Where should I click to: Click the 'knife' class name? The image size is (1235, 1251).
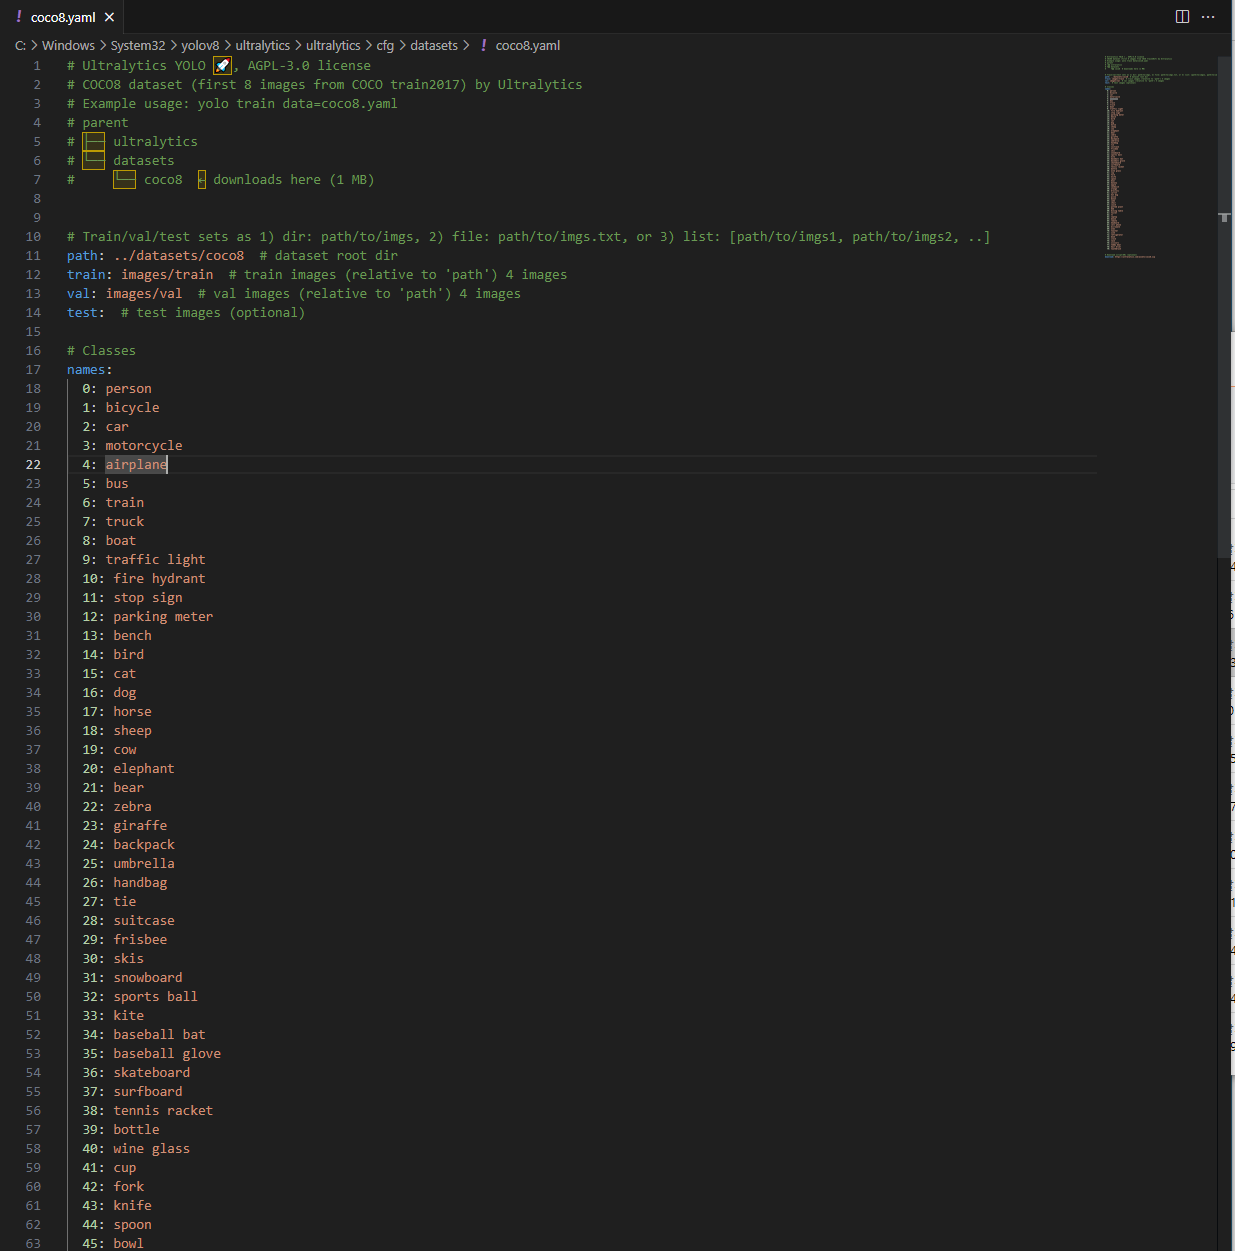(133, 1206)
